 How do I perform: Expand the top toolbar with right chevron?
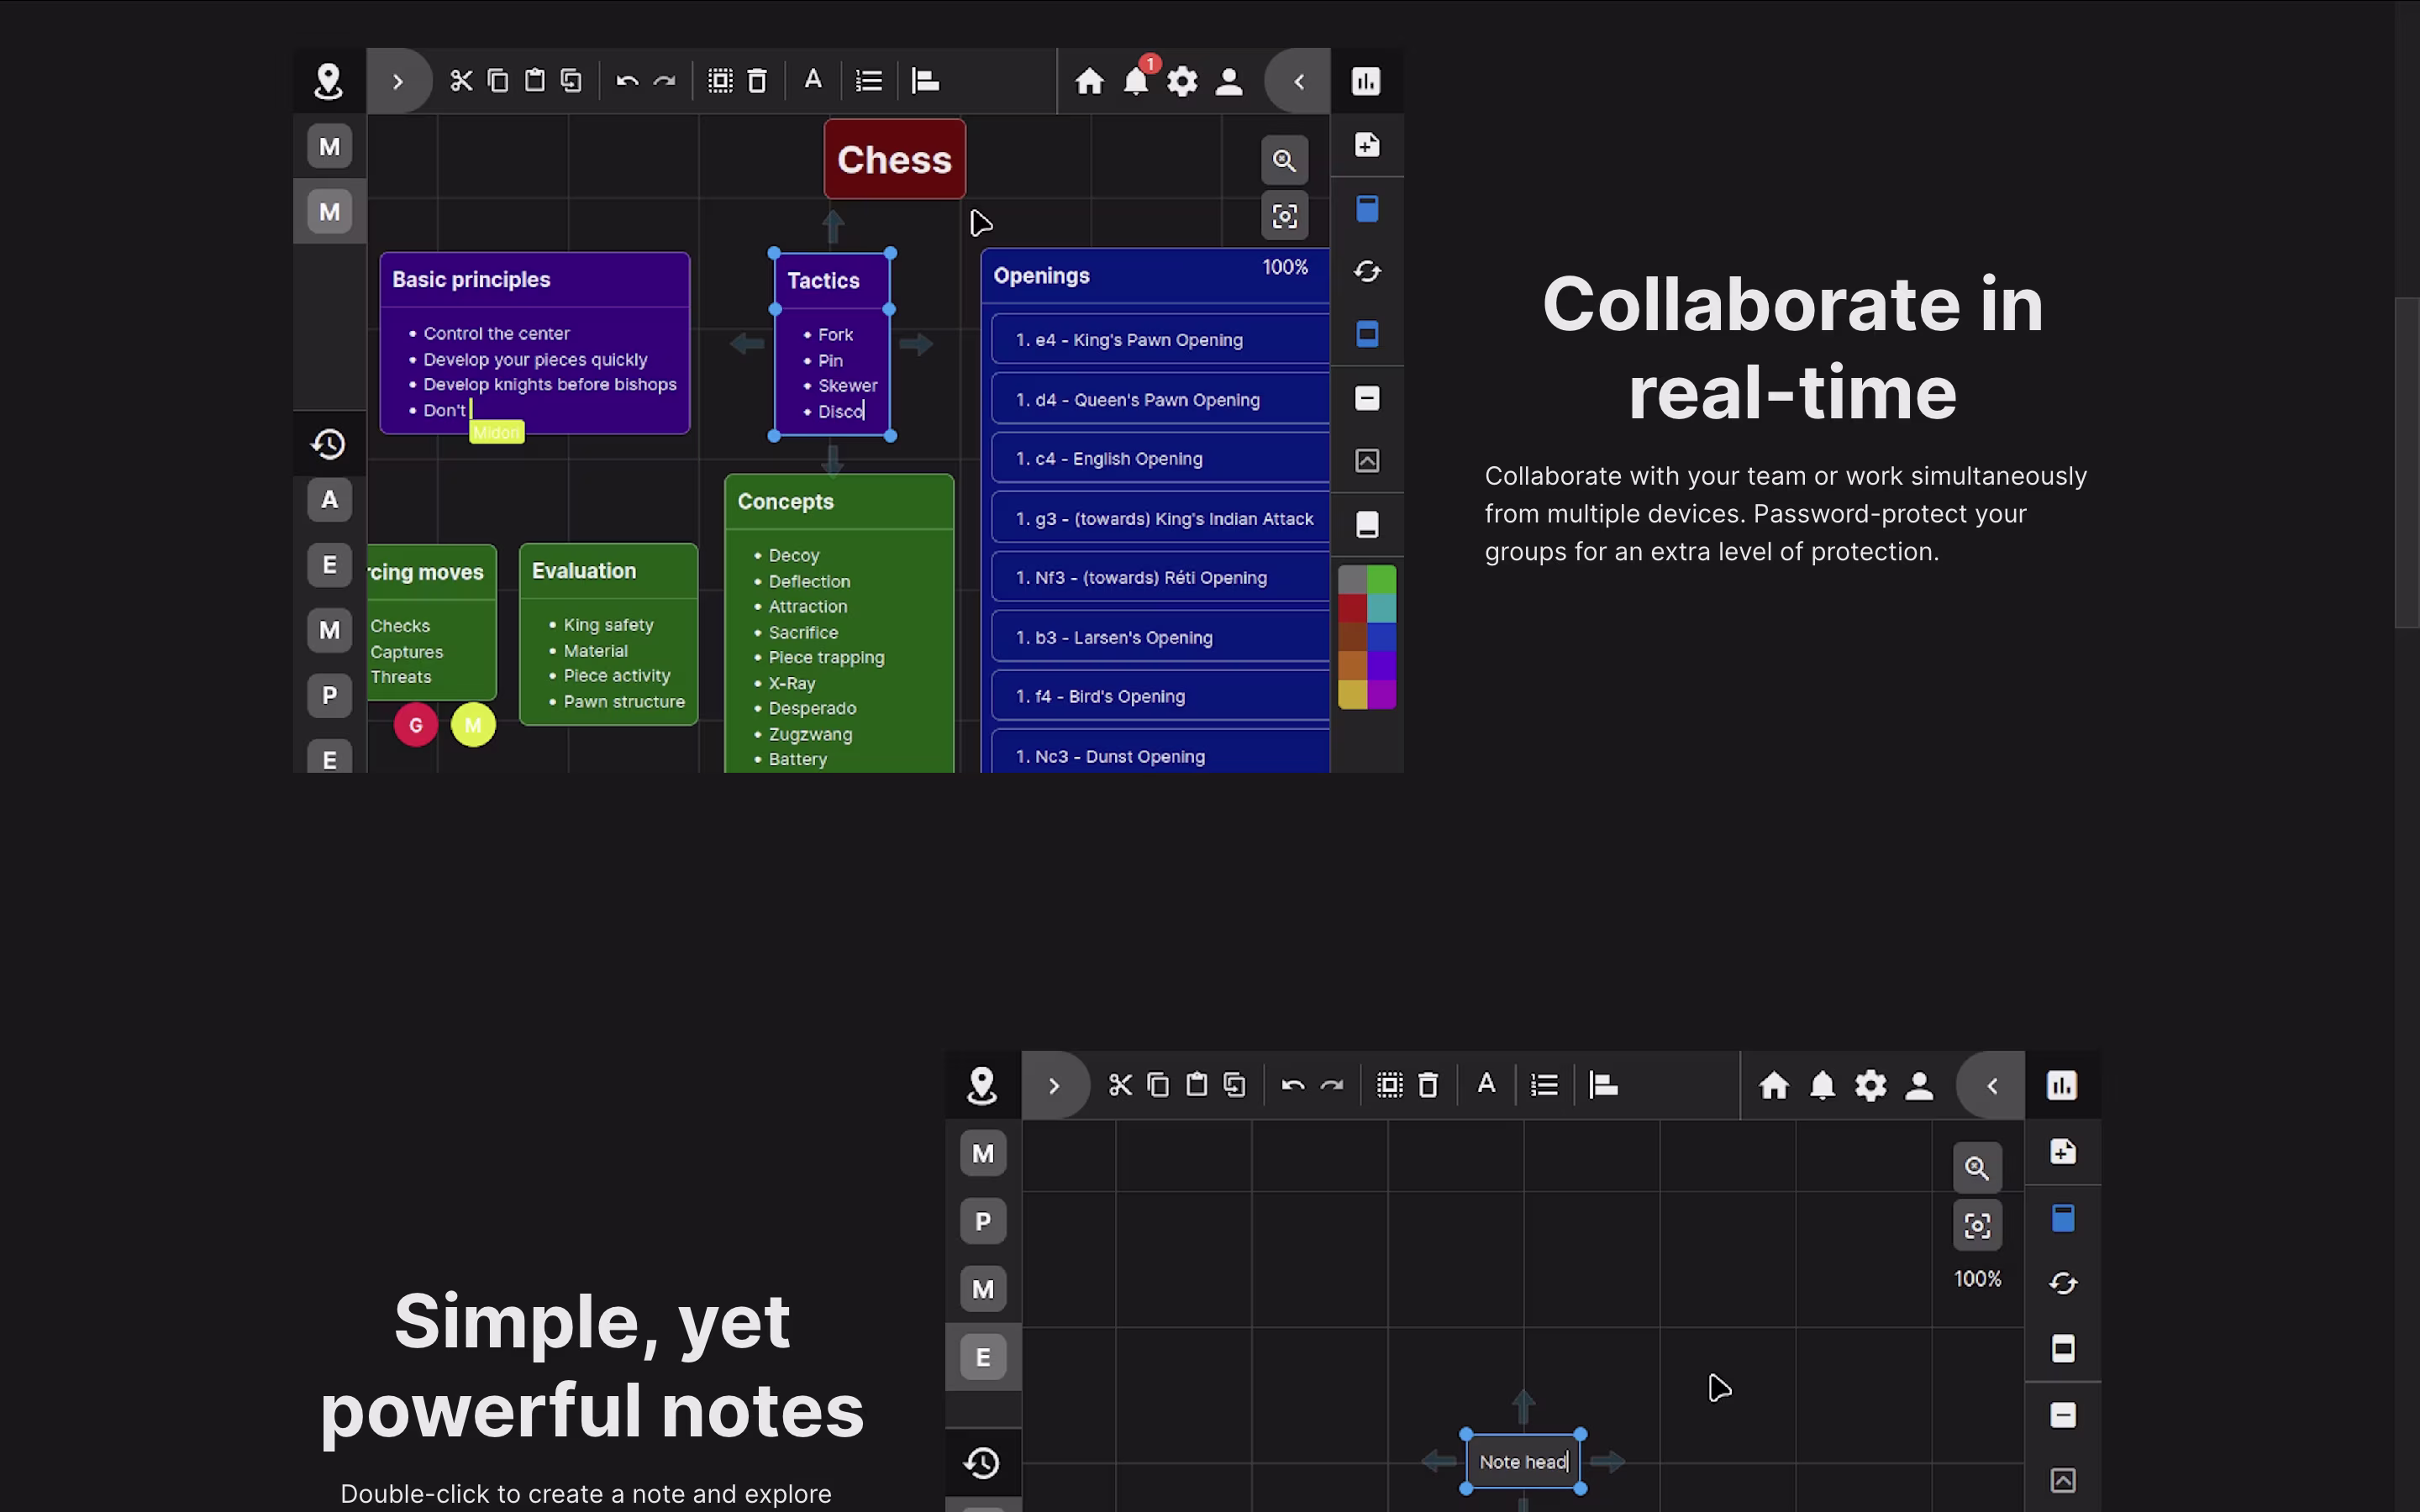pos(398,81)
